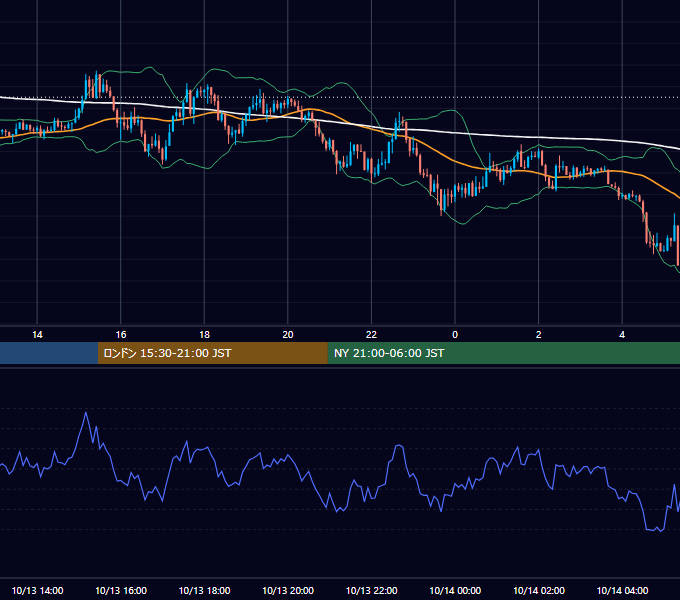Click the 16 hour axis label
The width and height of the screenshot is (680, 600).
coord(121,335)
